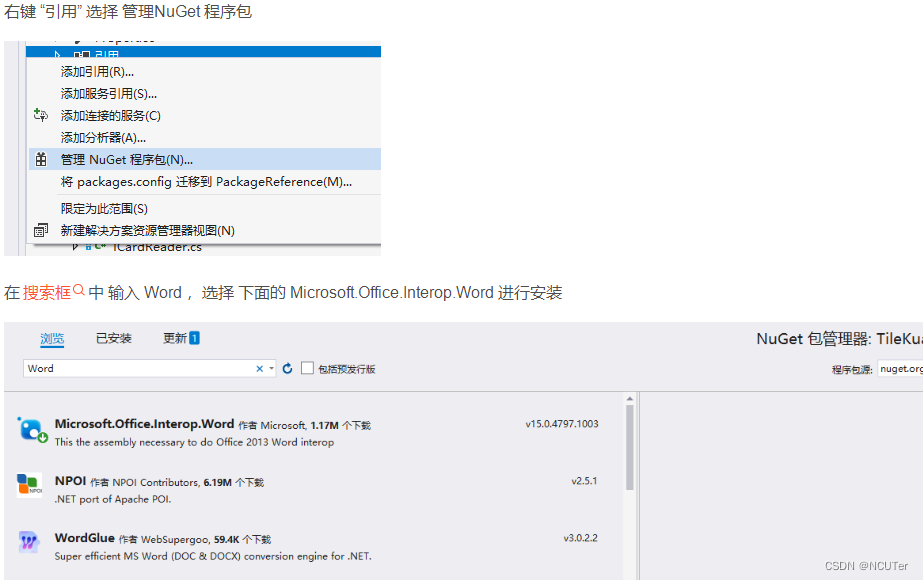The height and width of the screenshot is (580, 923).
Task: Switch to the 已安装 tab
Action: (x=114, y=338)
